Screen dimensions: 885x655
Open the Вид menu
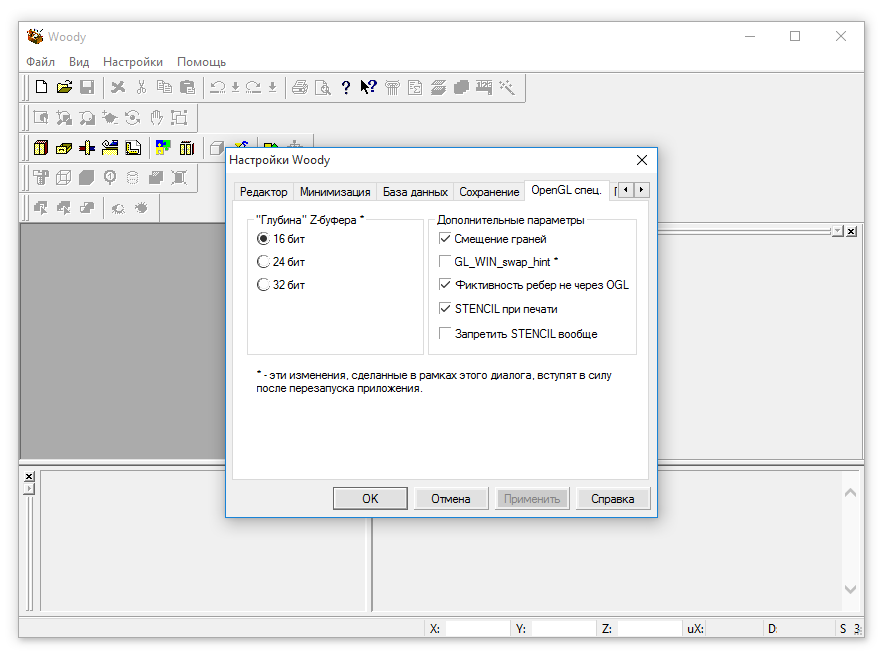[x=79, y=62]
